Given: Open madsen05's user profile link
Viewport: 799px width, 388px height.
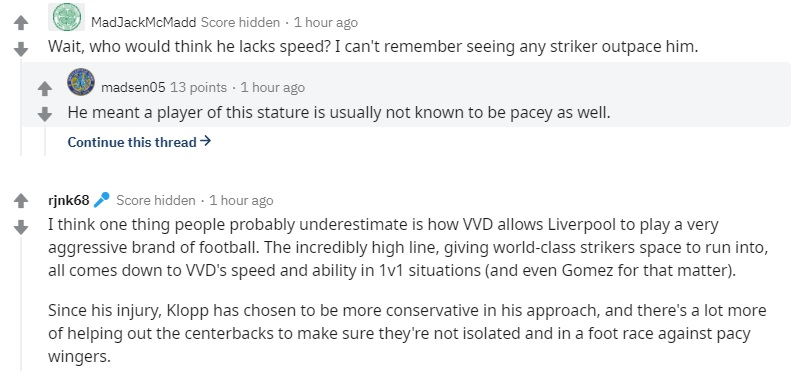Looking at the screenshot, I should coord(133,88).
